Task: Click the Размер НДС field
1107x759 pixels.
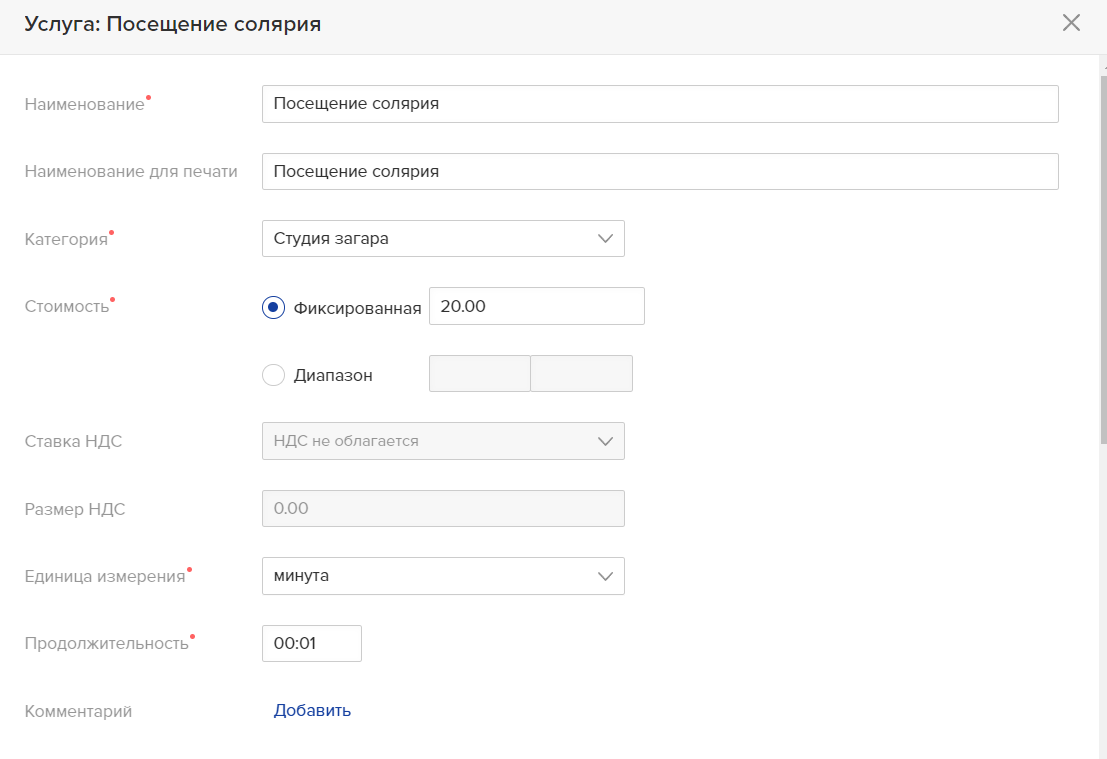Action: coord(443,508)
